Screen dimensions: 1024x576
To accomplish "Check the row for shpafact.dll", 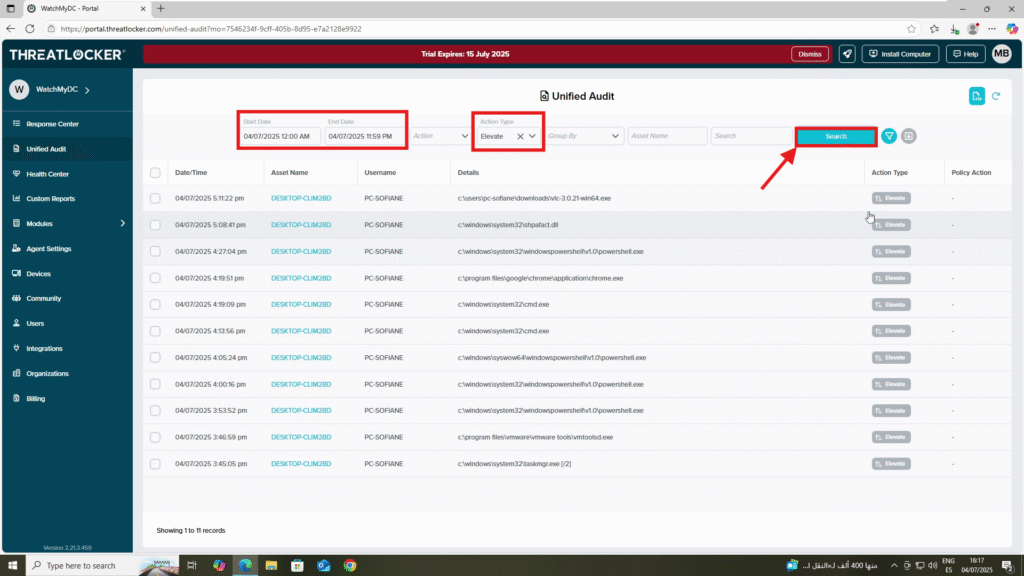I will click(x=155, y=225).
